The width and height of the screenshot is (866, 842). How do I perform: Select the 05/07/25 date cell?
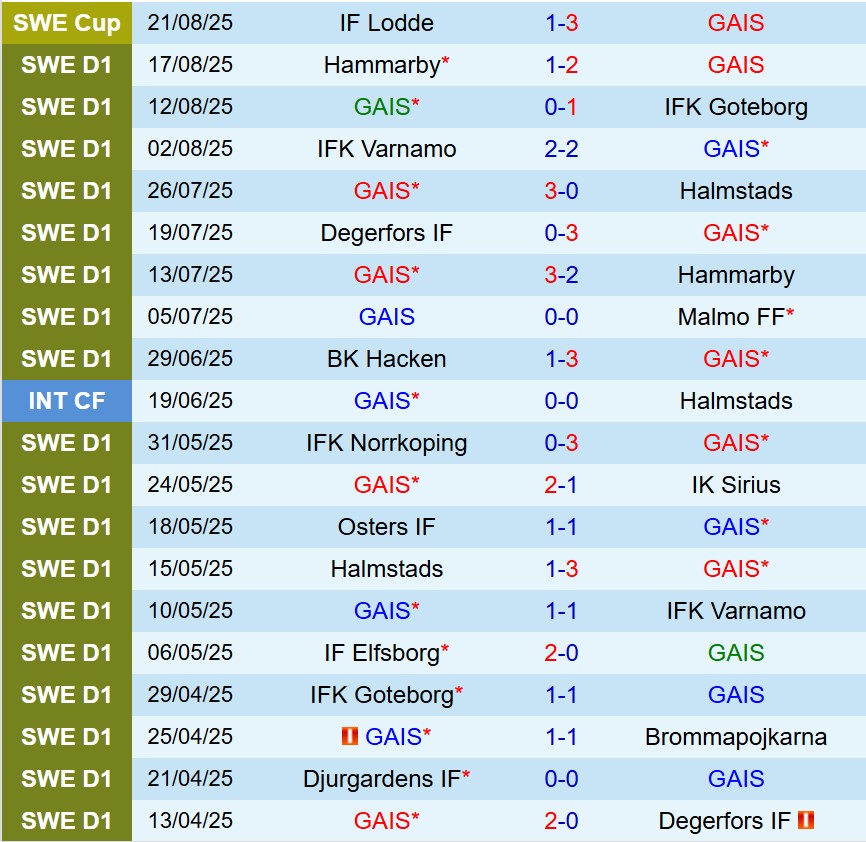(x=190, y=317)
